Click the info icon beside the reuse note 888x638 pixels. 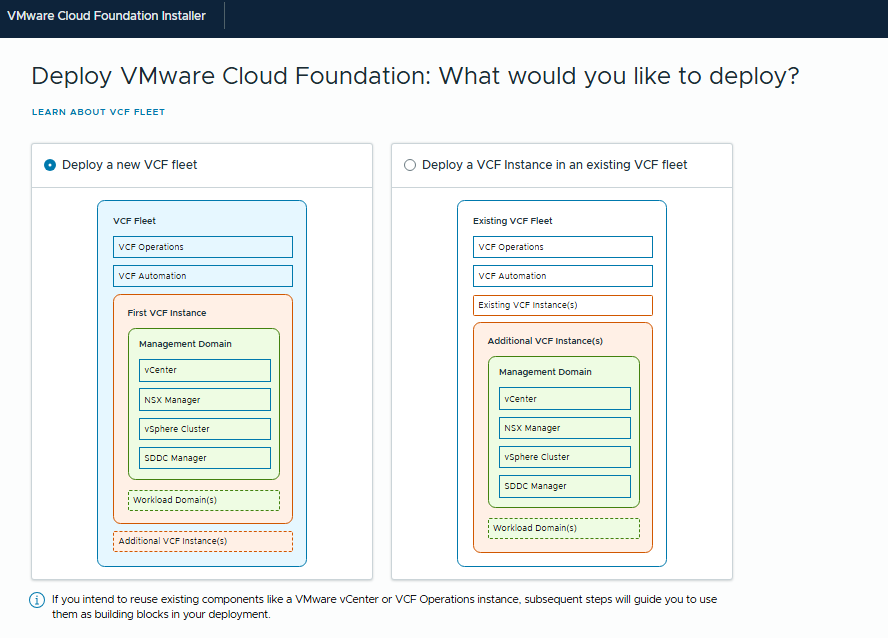point(37,600)
